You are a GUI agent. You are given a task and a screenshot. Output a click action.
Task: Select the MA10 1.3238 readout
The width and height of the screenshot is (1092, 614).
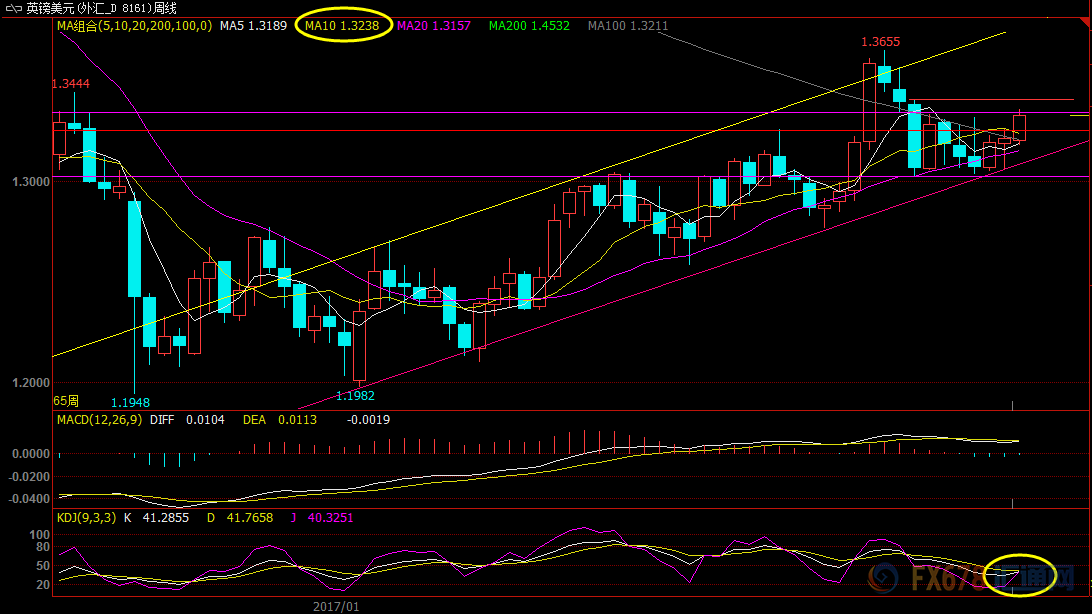342,26
